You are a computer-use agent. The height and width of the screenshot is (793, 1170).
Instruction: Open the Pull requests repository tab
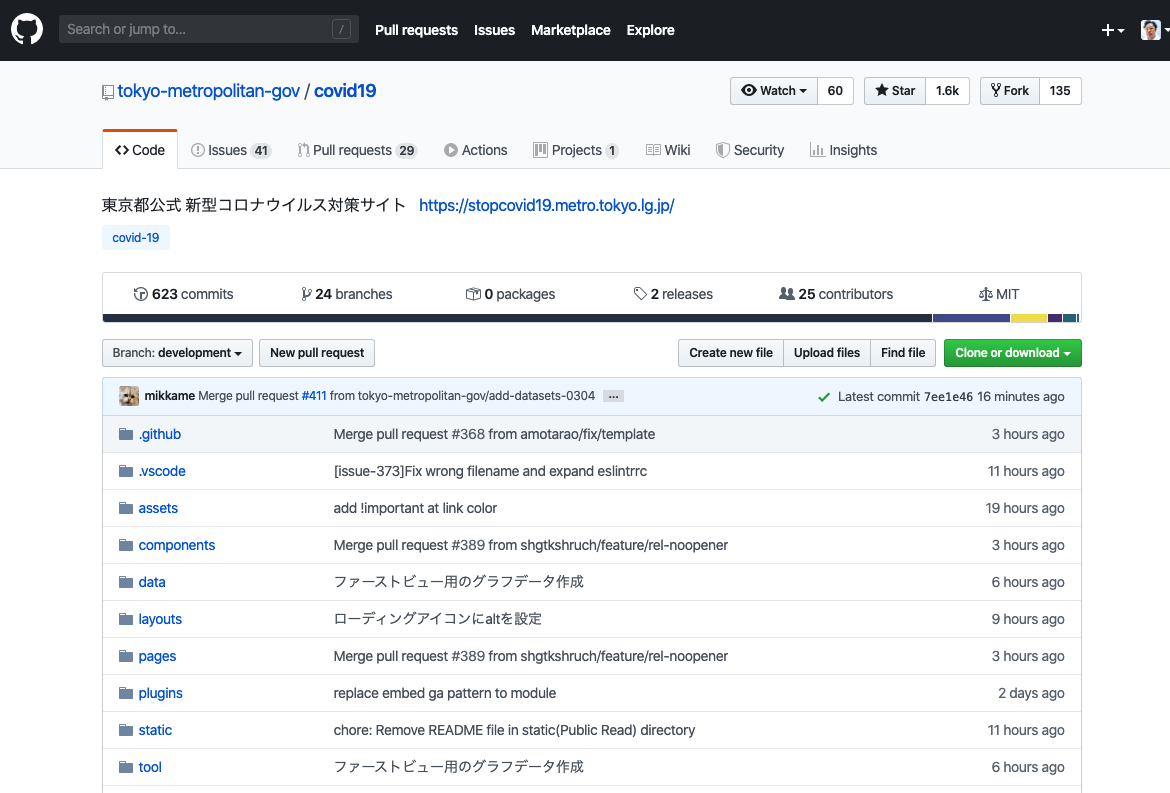coord(356,150)
